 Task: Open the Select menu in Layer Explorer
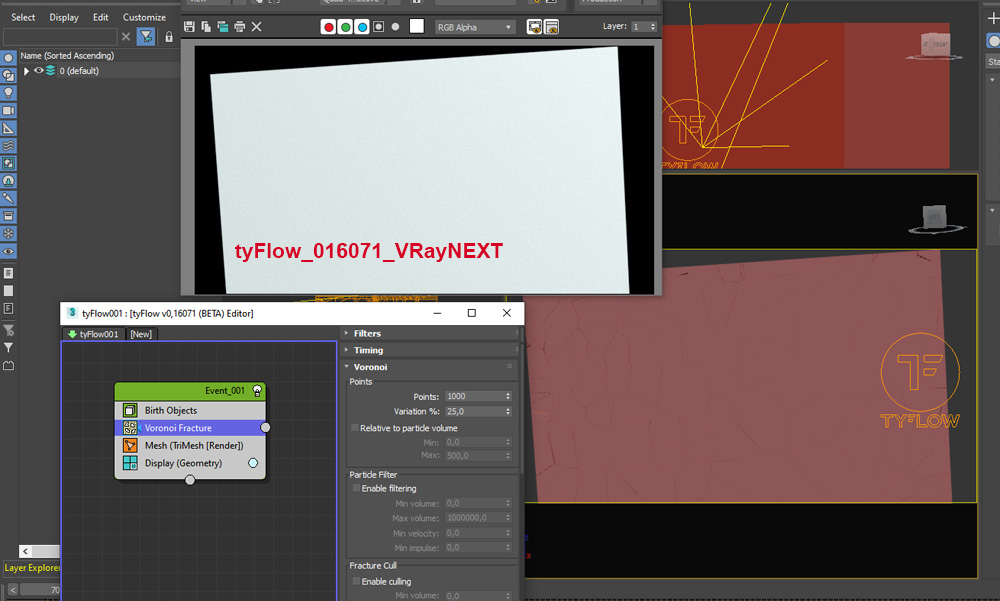point(23,17)
